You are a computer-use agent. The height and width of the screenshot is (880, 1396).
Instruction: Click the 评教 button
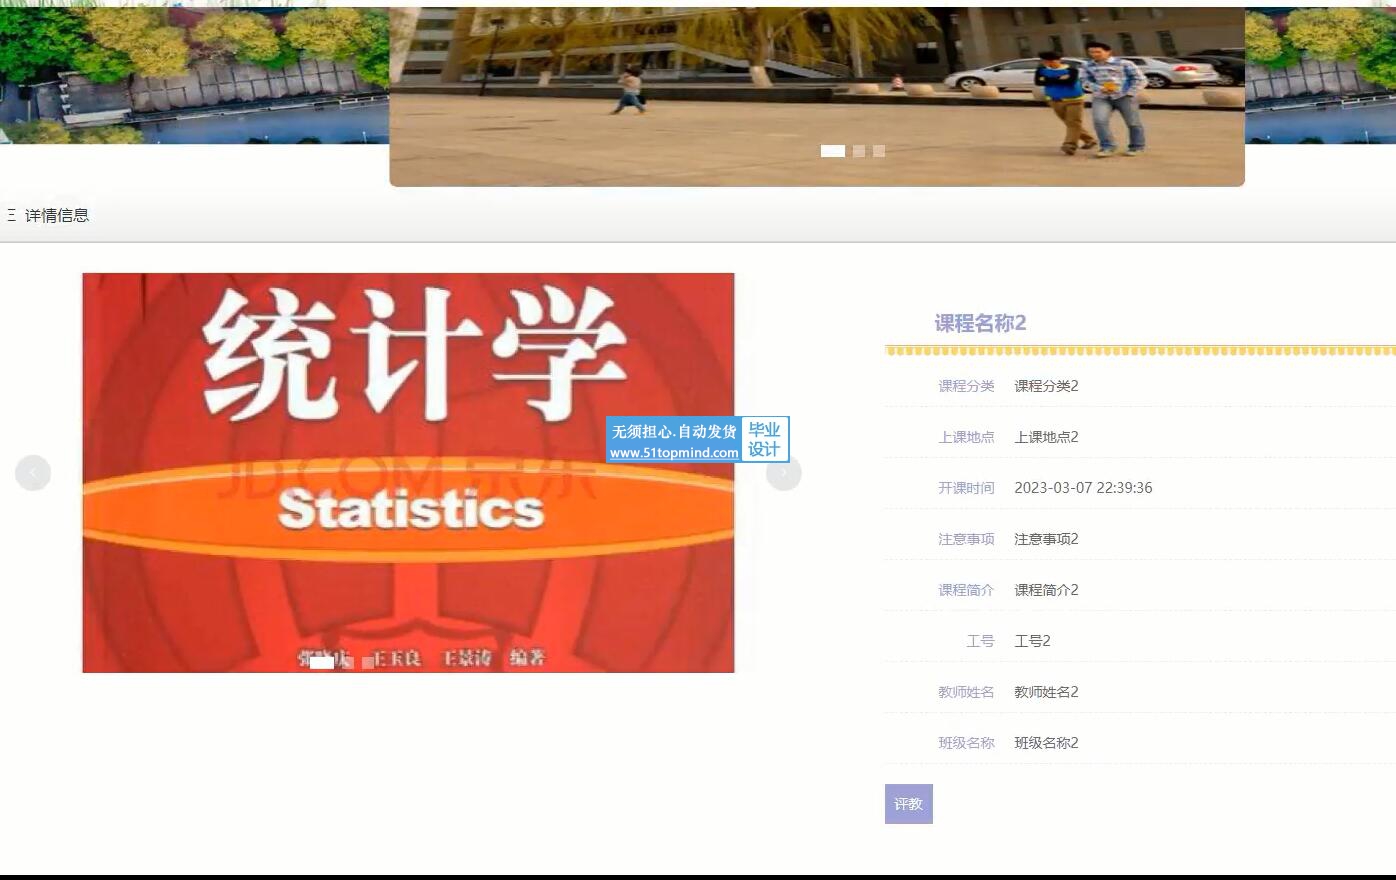pyautogui.click(x=908, y=804)
